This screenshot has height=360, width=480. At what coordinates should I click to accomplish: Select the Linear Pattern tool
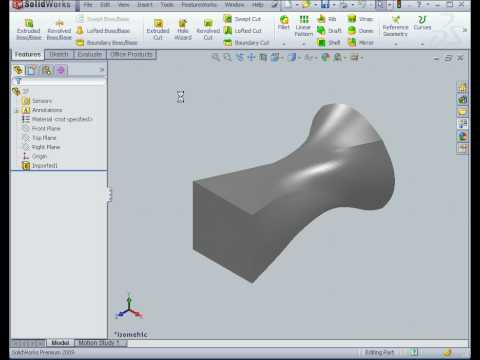[x=304, y=26]
